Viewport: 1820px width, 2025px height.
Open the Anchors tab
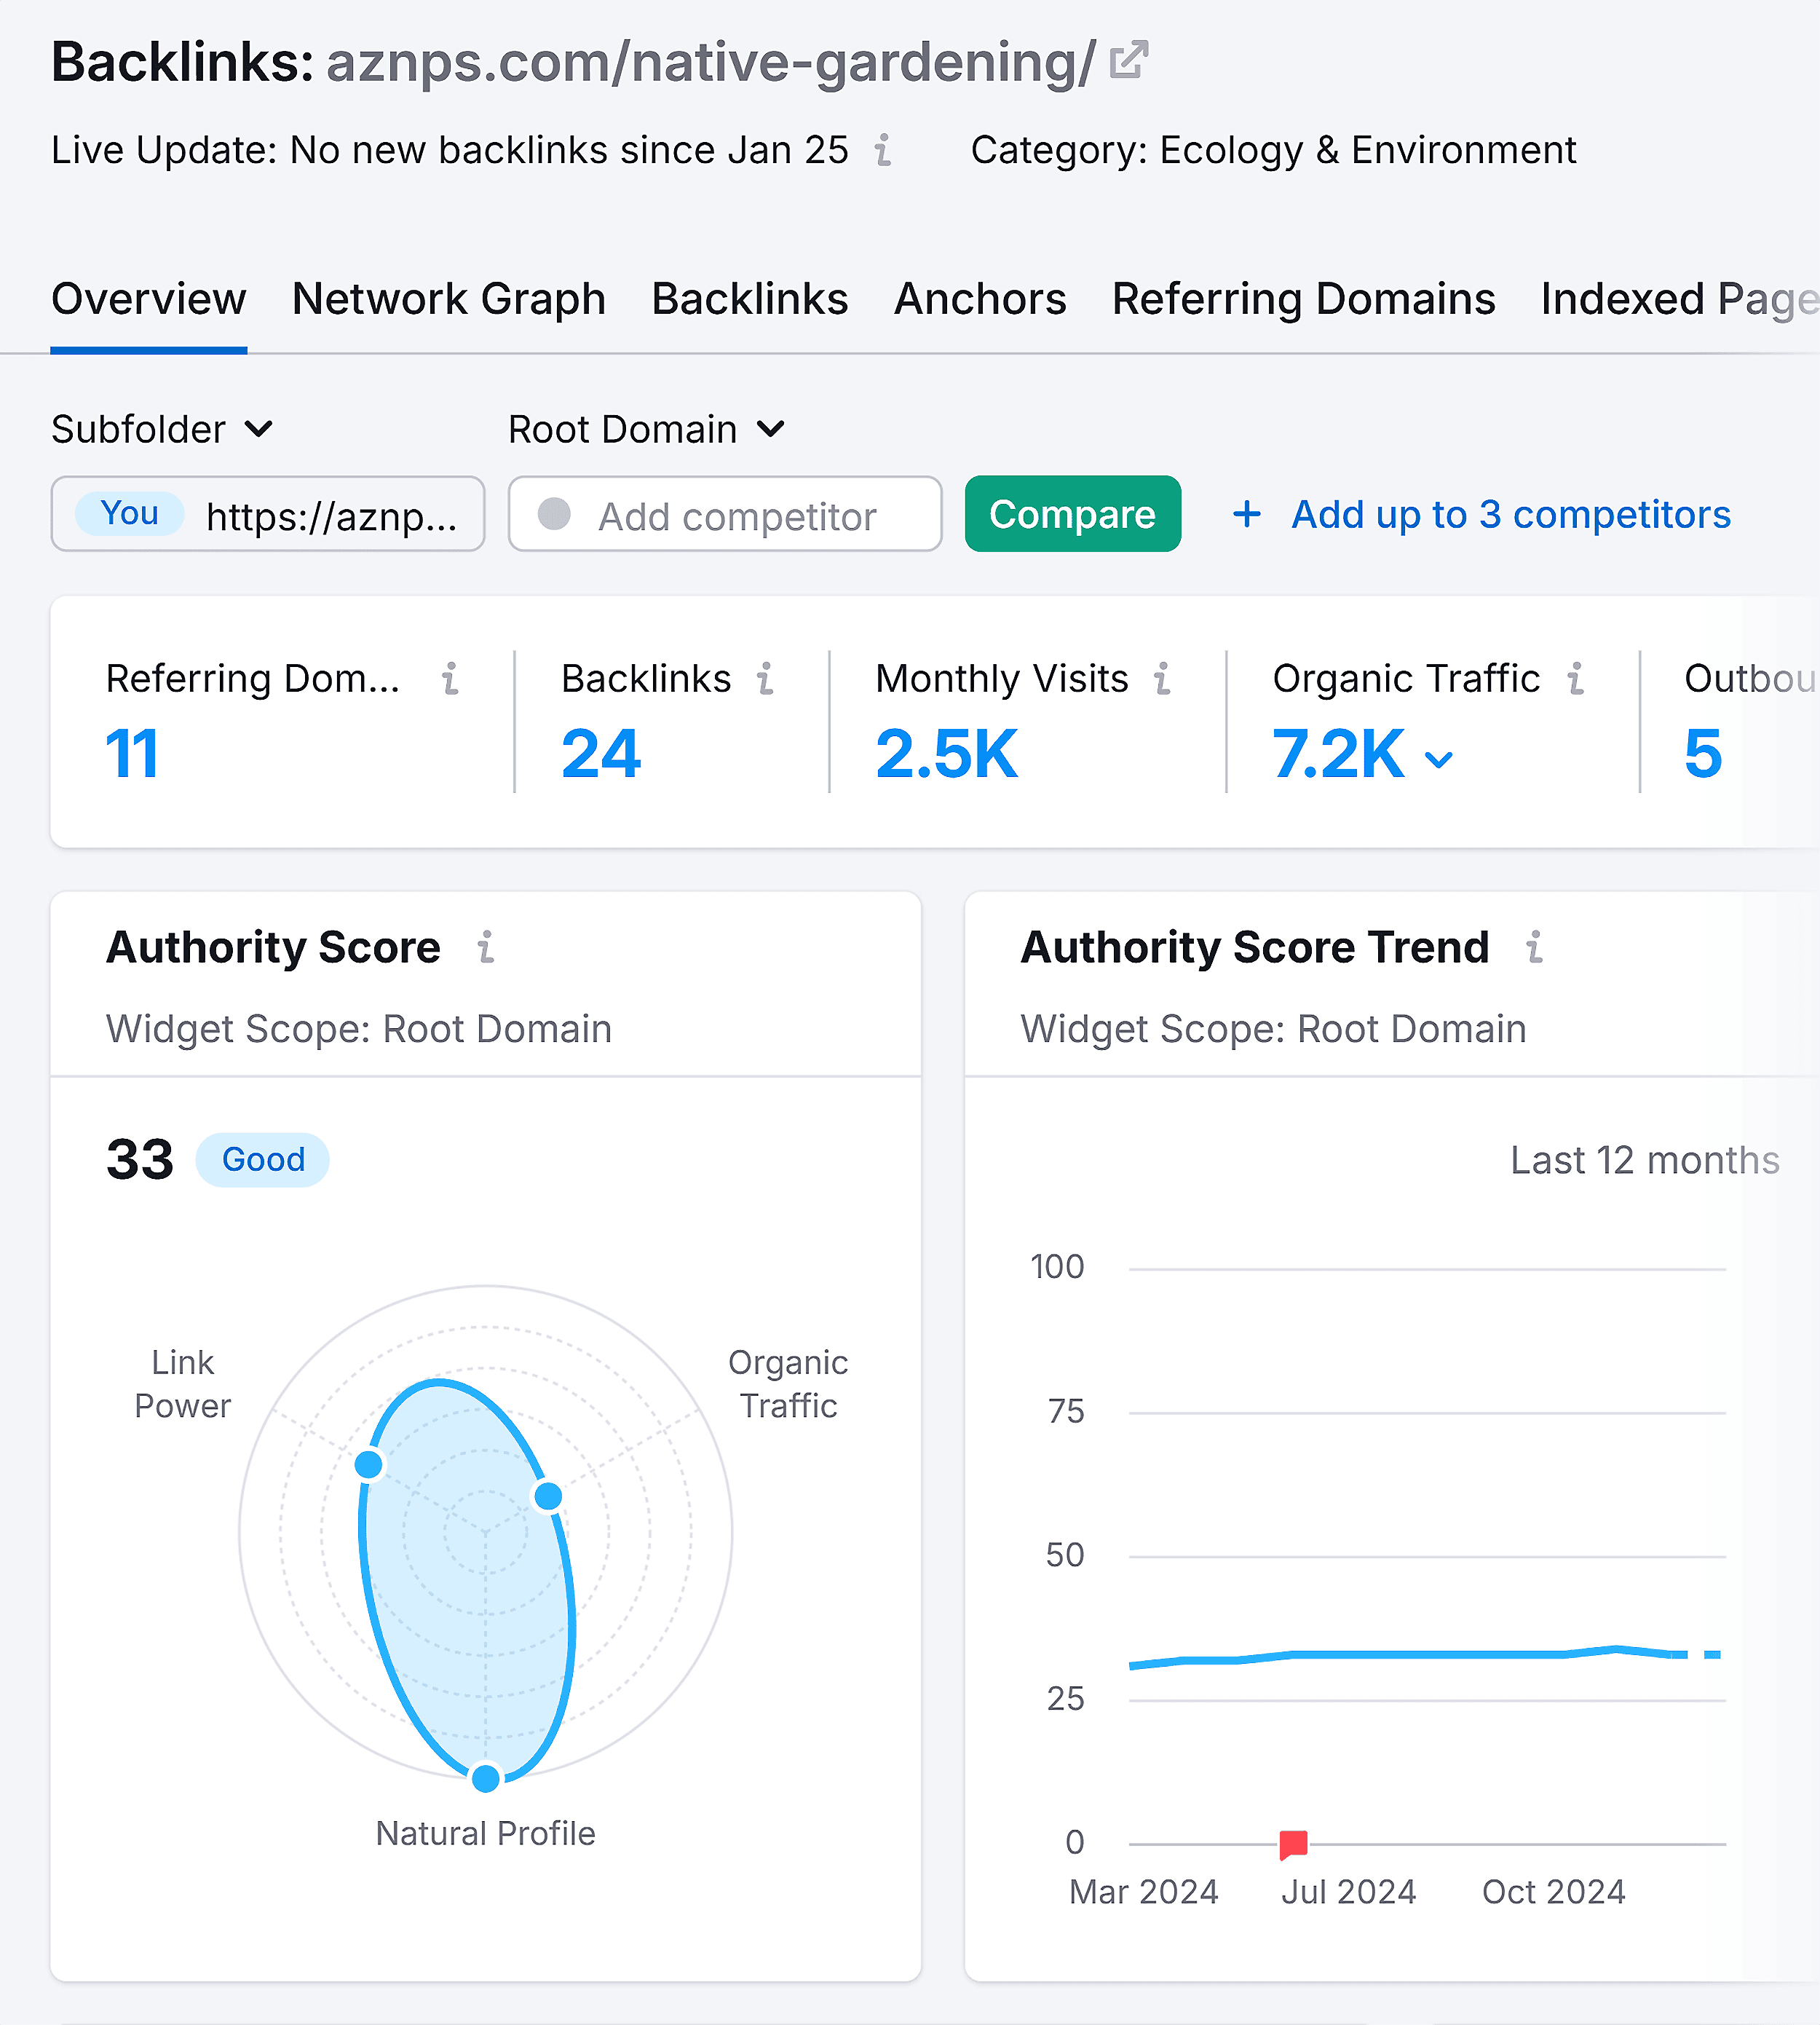(979, 298)
